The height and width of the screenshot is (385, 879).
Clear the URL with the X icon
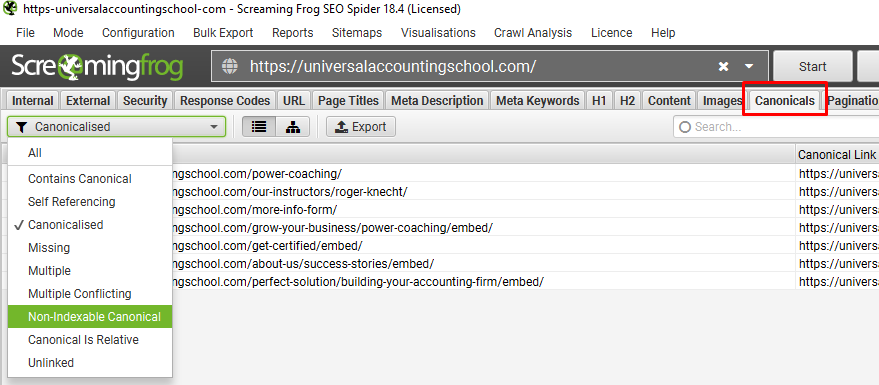pyautogui.click(x=724, y=67)
